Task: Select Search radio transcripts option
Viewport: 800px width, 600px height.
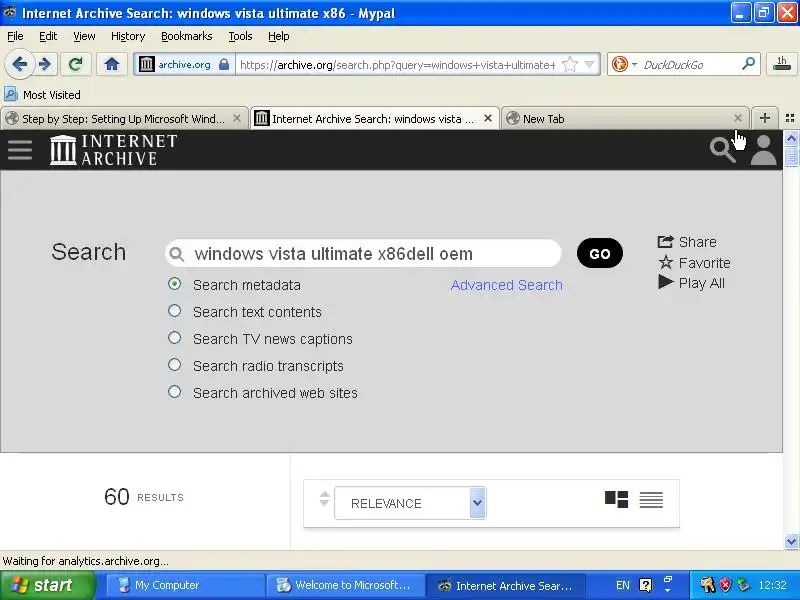Action: [x=174, y=365]
